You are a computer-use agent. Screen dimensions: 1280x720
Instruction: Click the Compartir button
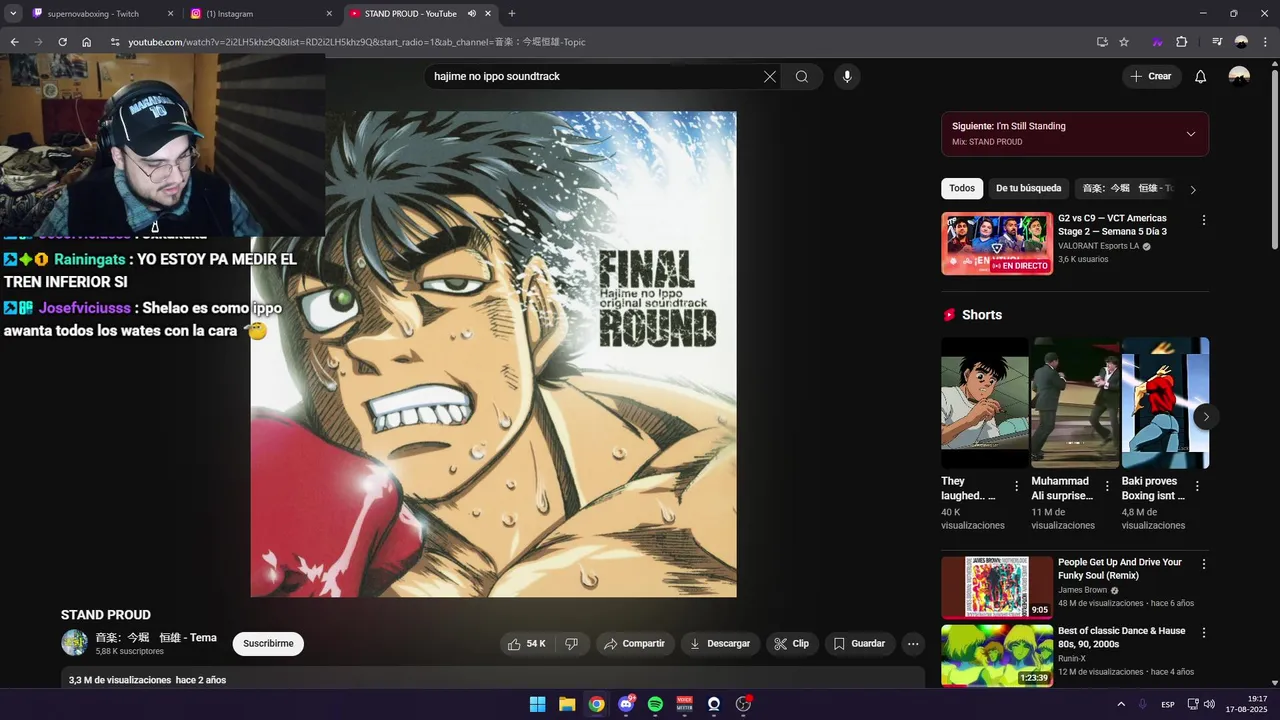tap(635, 644)
